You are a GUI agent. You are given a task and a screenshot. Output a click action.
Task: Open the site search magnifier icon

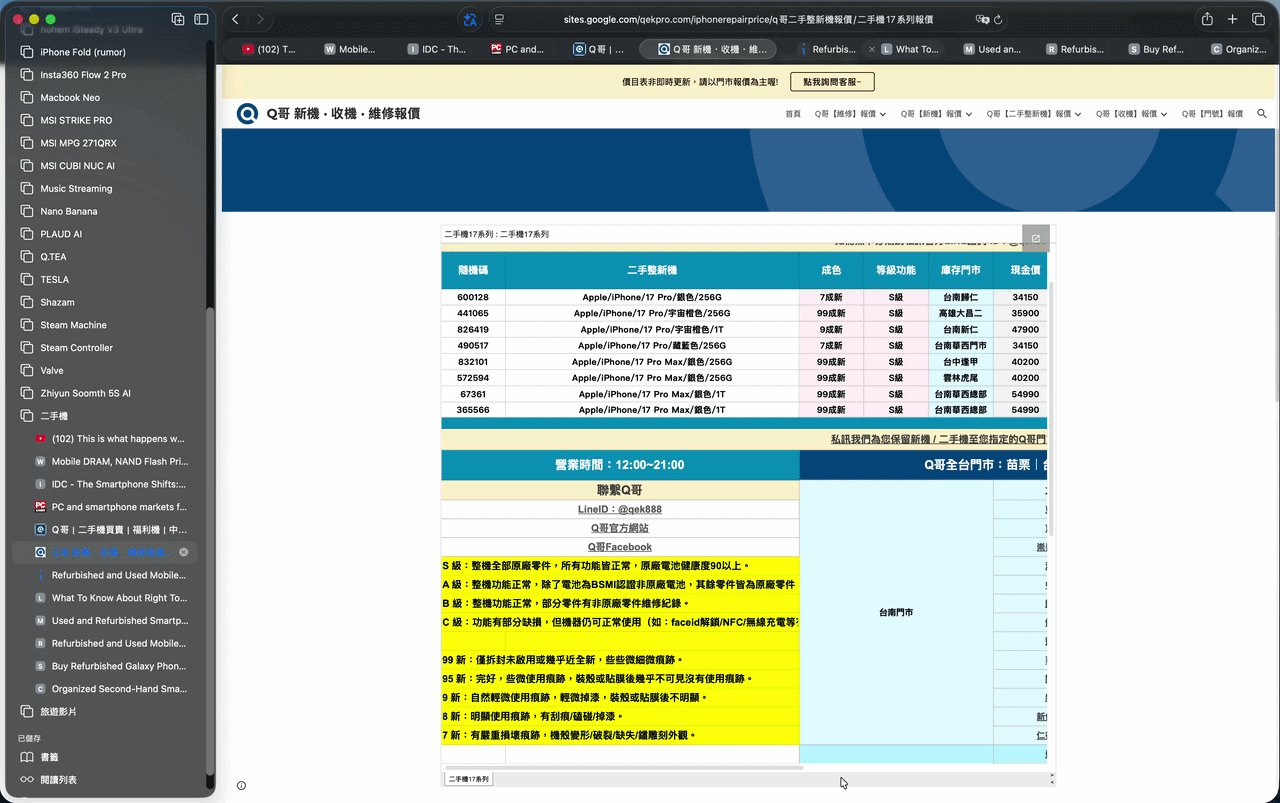click(1261, 114)
